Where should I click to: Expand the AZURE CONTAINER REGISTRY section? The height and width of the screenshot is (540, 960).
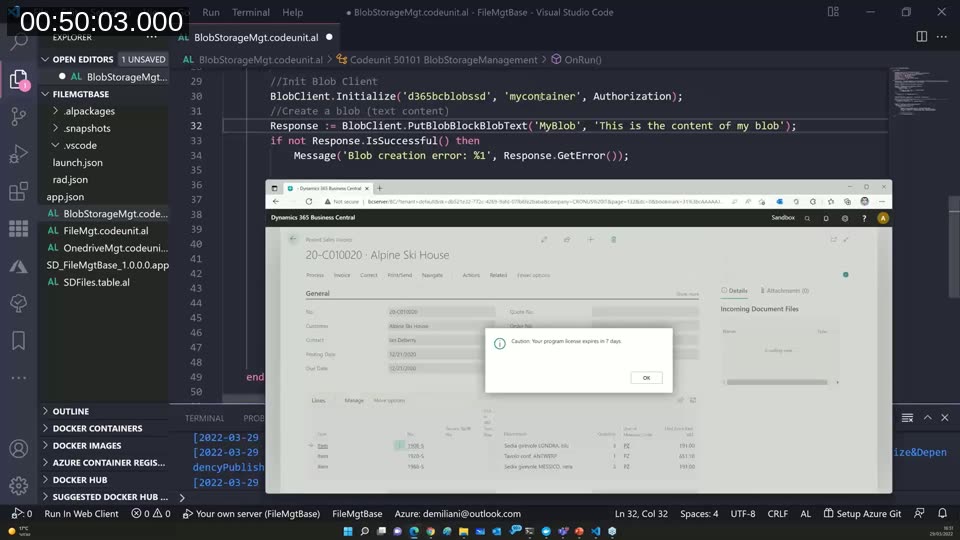(x=108, y=463)
